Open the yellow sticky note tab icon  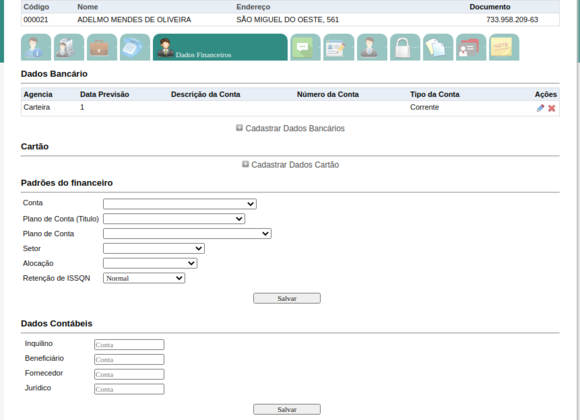tap(504, 47)
